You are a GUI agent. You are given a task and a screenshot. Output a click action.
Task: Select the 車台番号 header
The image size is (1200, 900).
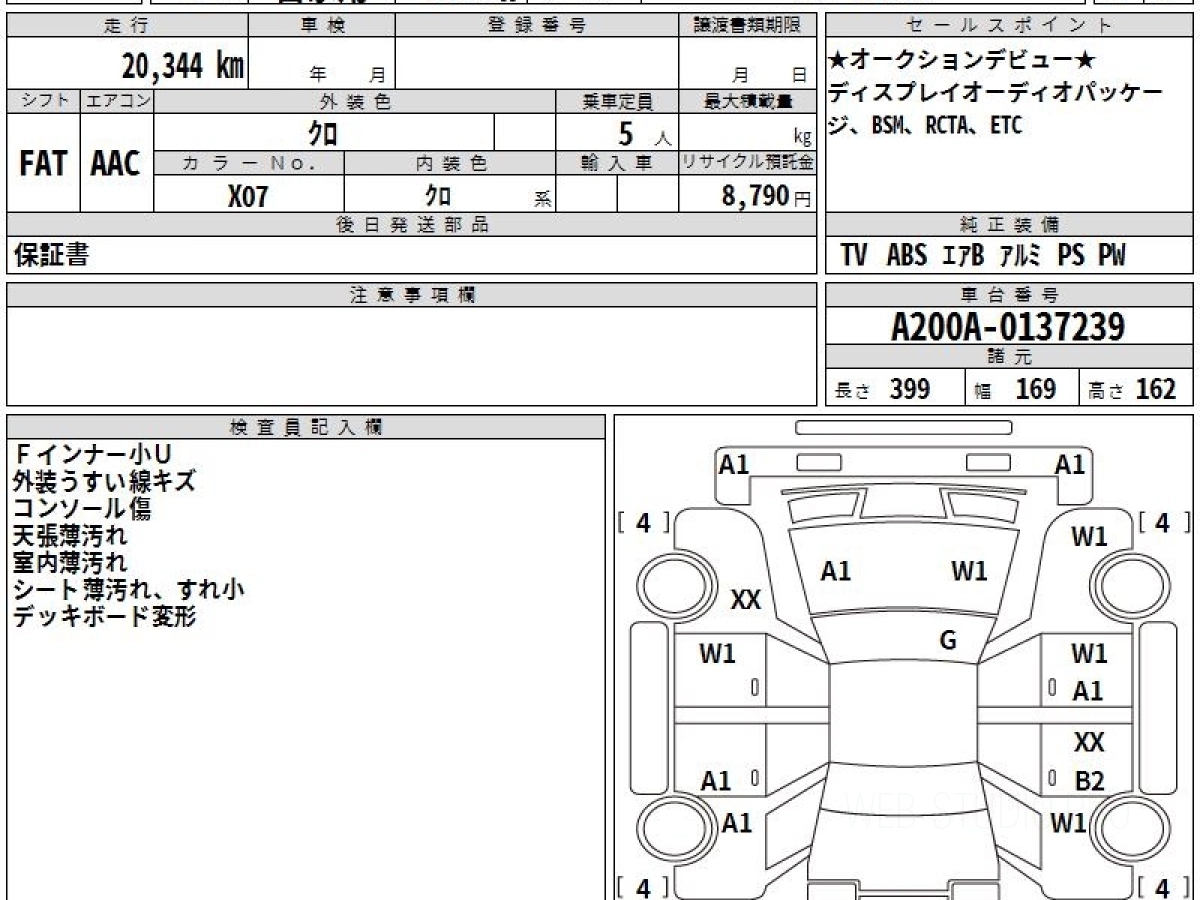click(1009, 295)
